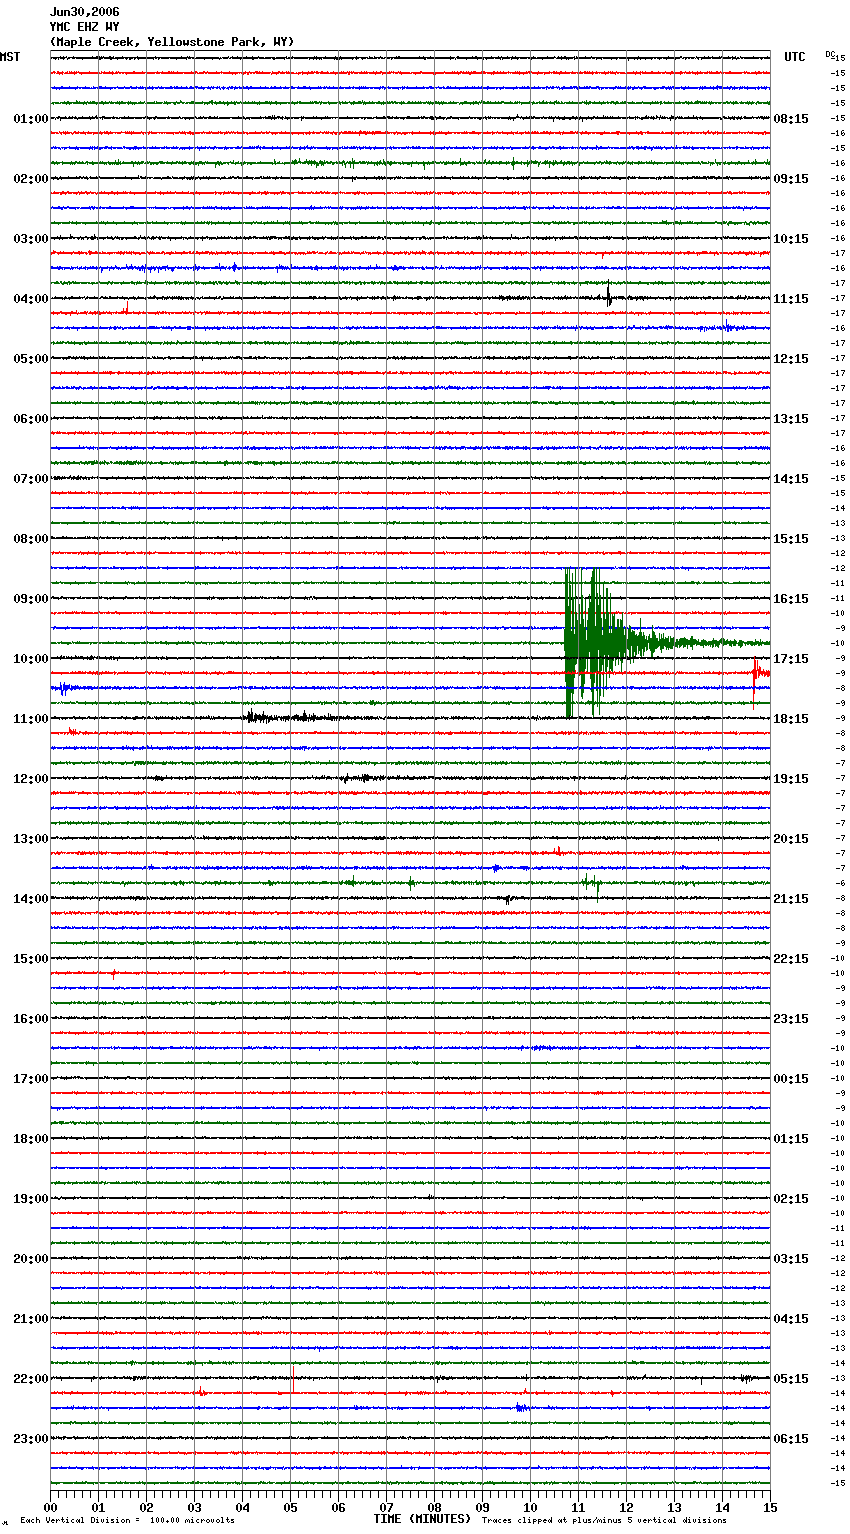The image size is (850, 1534).
Task: Click the 13:15 UTC time label
Action: point(791,419)
